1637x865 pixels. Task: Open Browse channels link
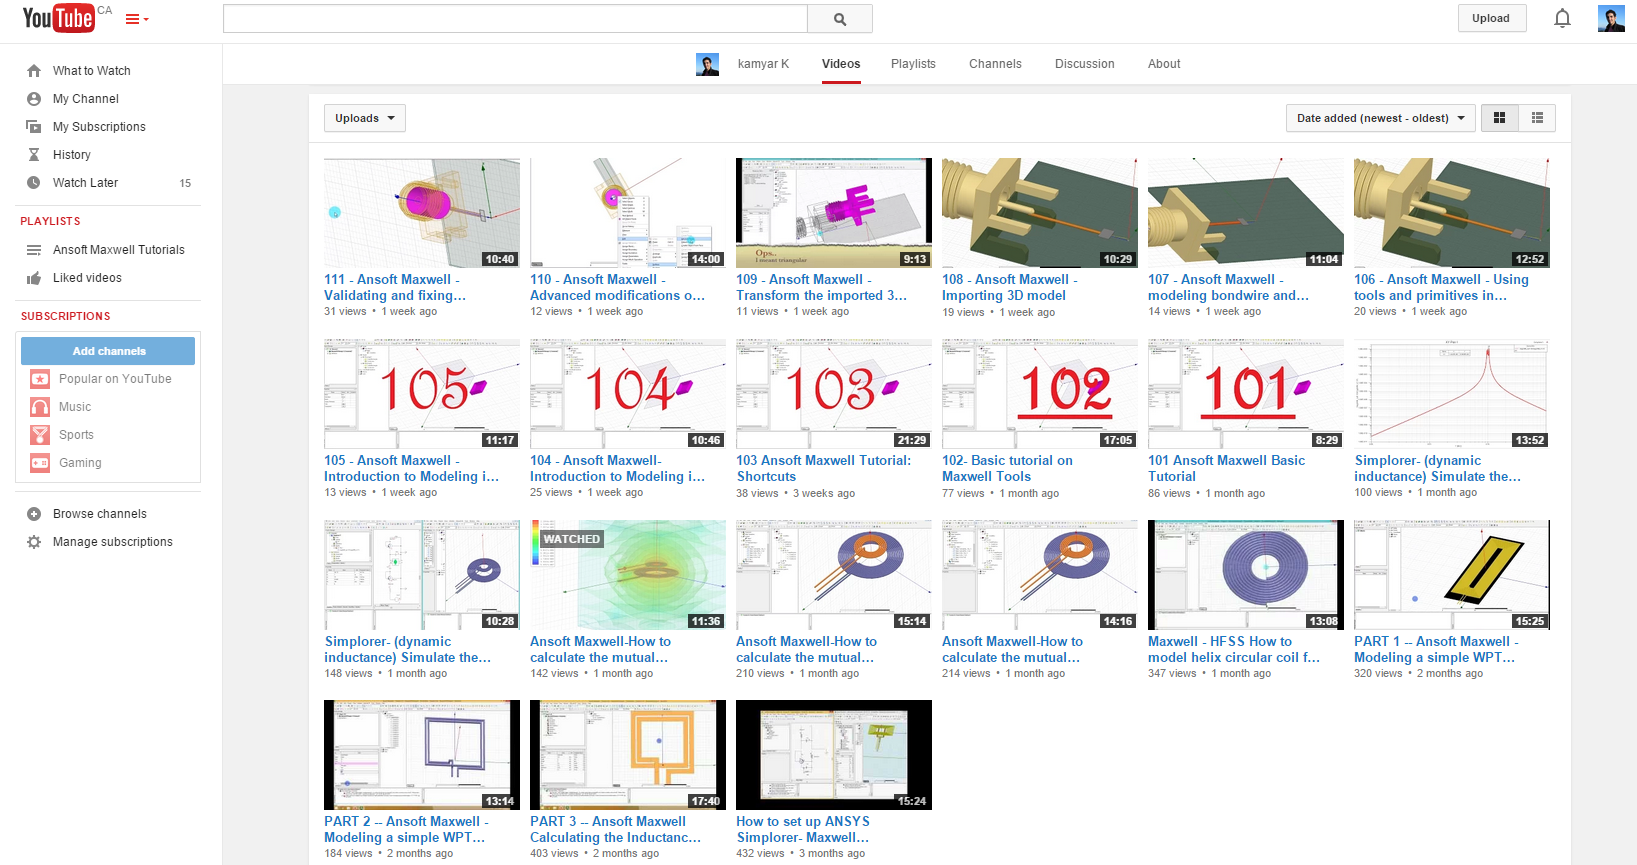point(100,514)
